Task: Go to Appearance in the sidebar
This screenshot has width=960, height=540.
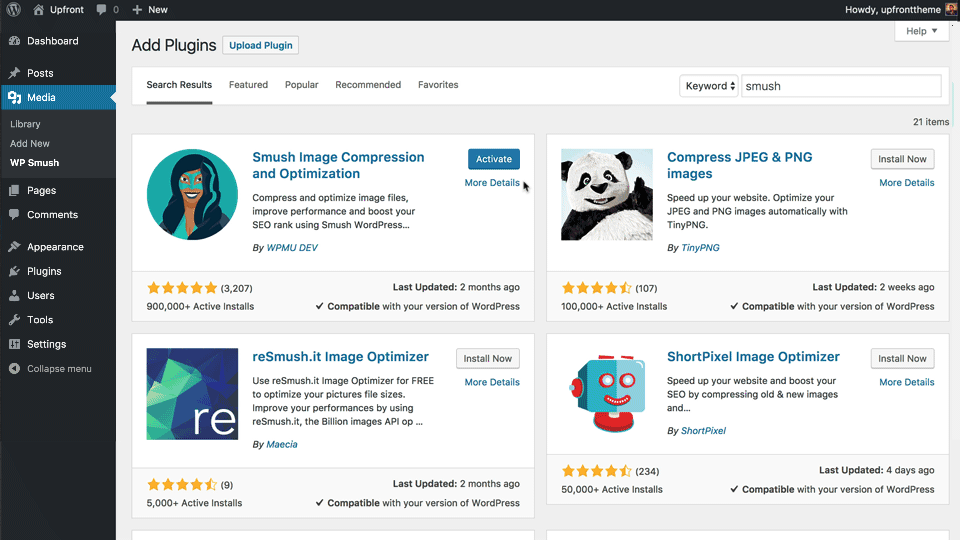Action: point(55,247)
